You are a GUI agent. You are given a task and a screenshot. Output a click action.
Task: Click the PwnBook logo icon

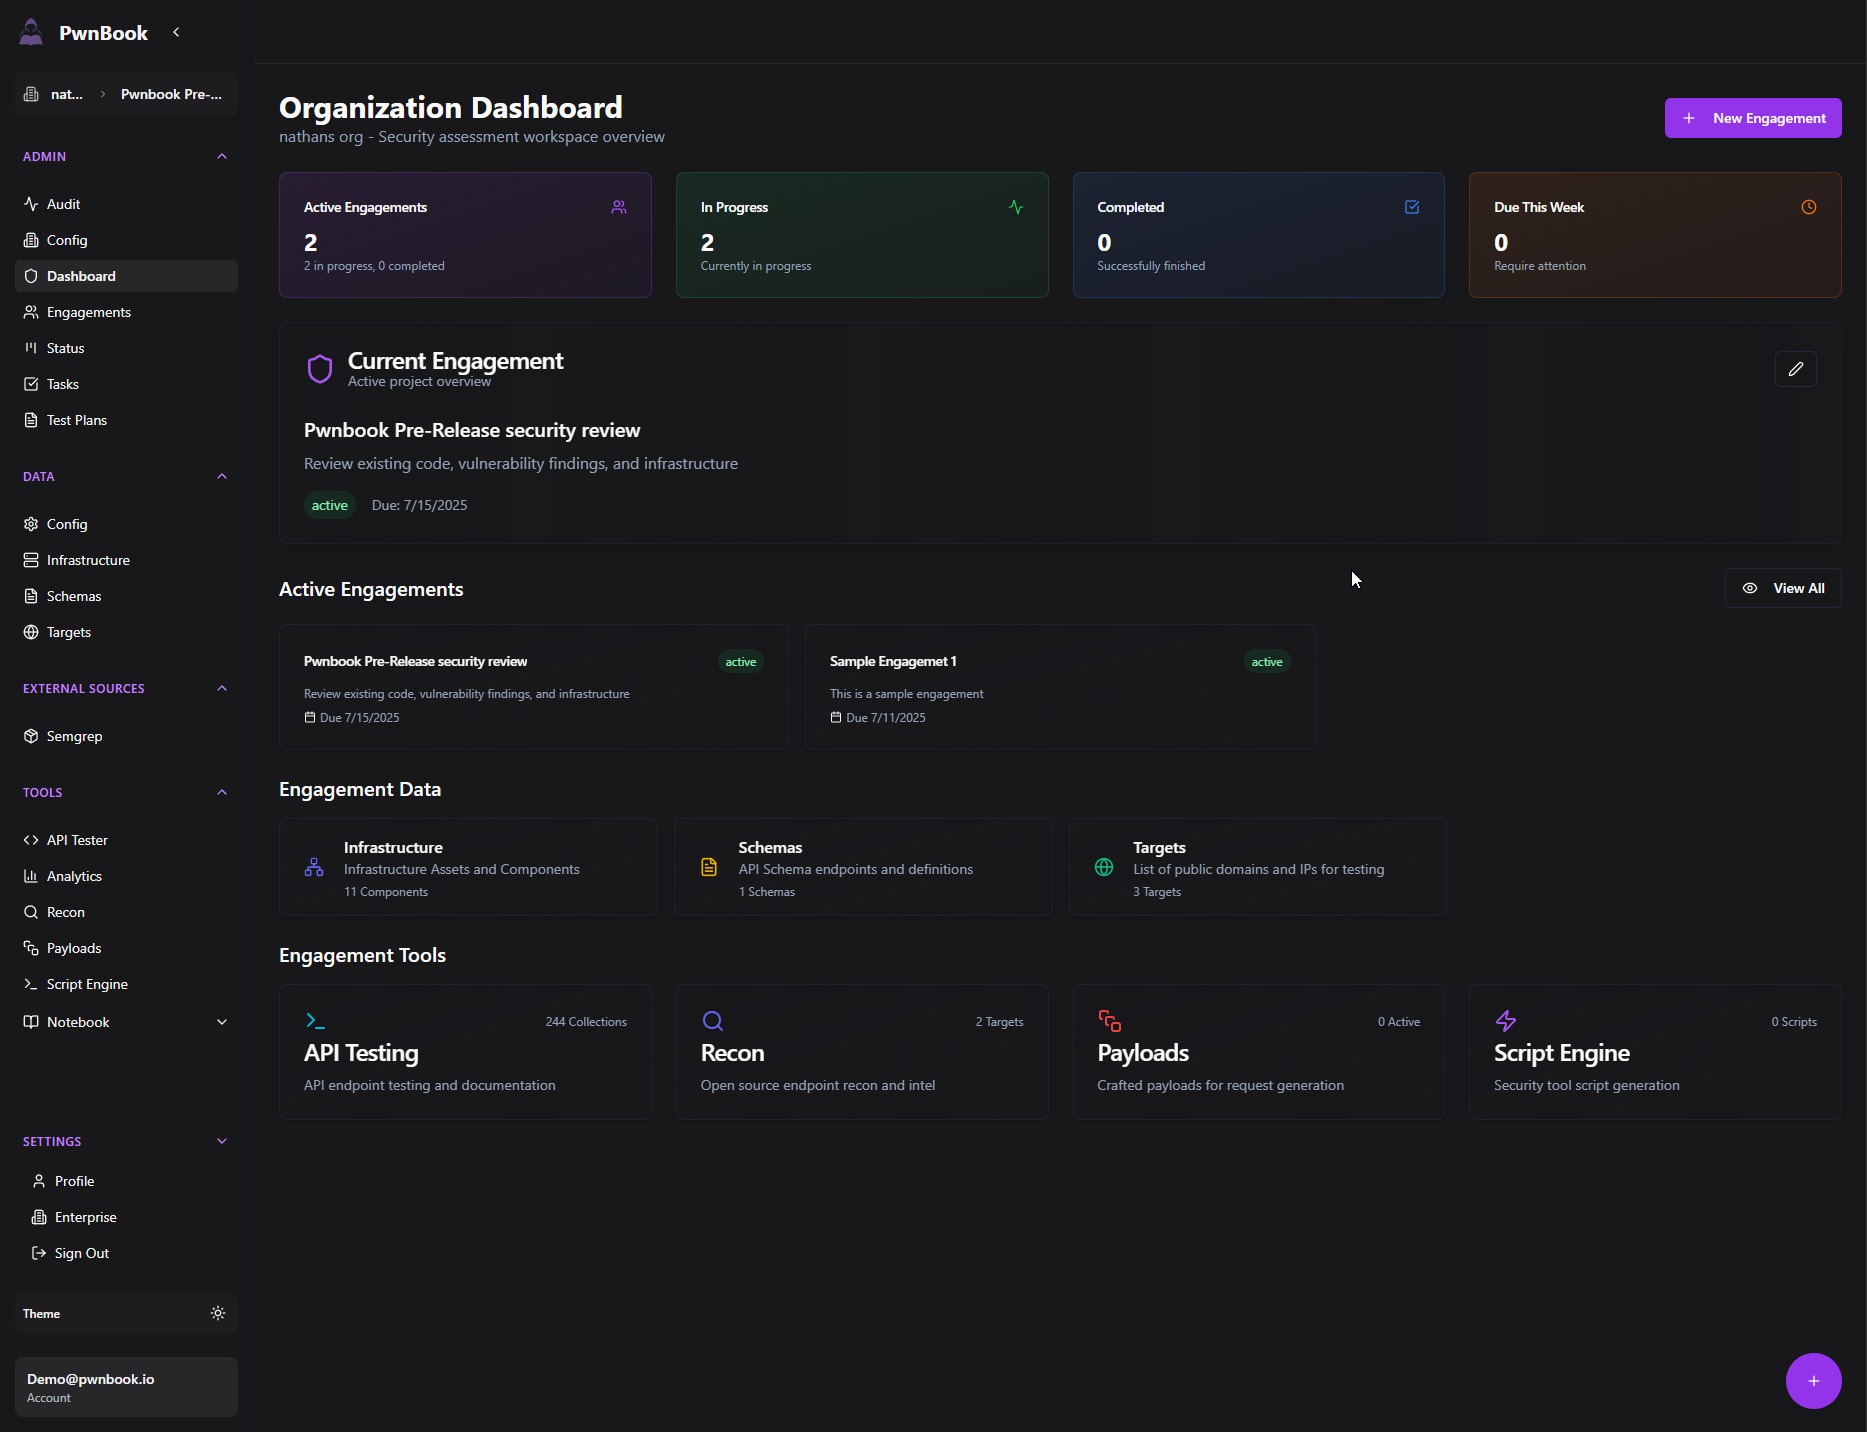[32, 32]
